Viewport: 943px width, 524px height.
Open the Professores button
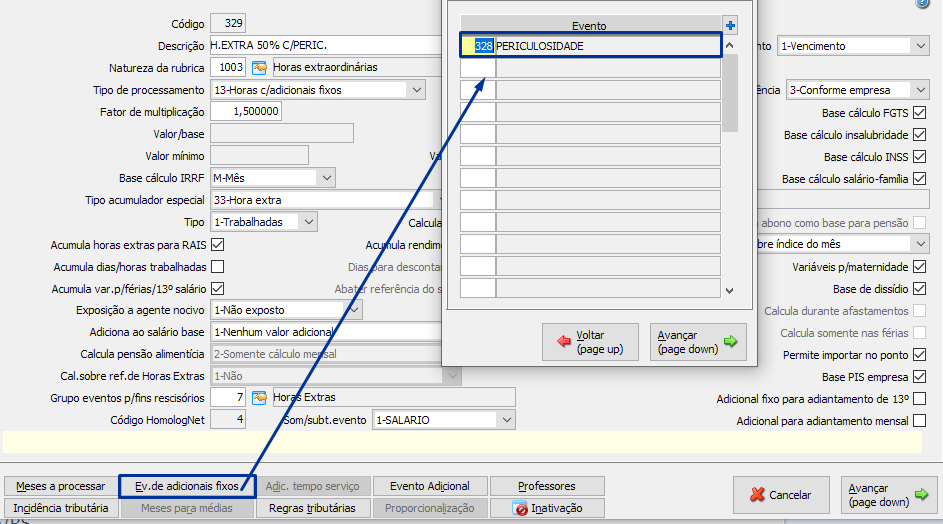click(547, 486)
